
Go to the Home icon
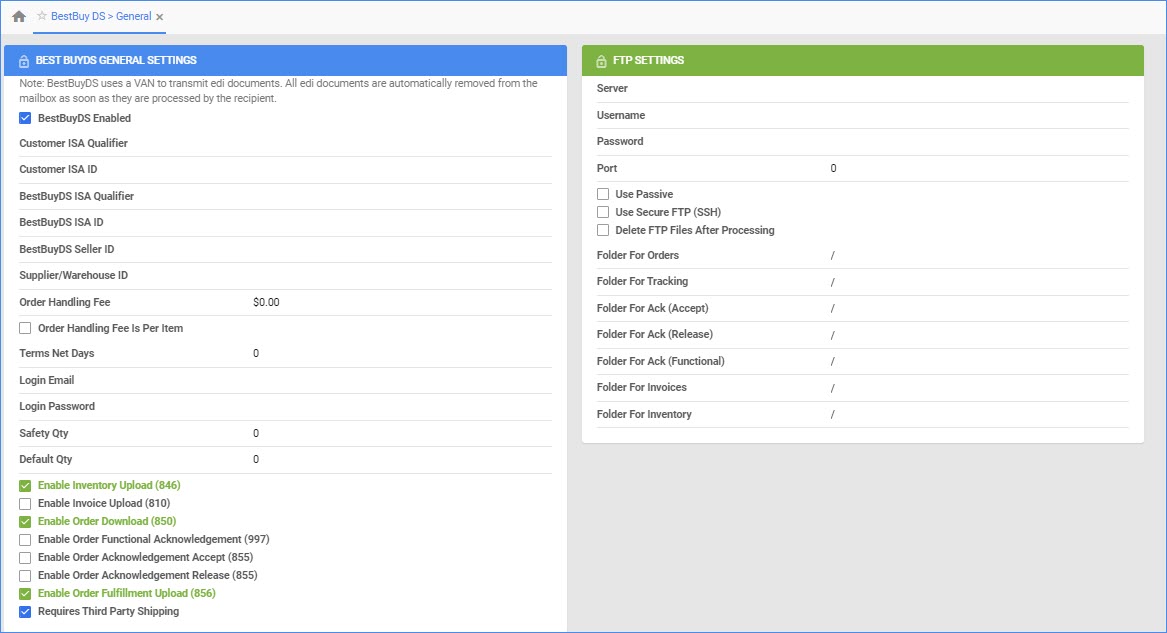pos(19,16)
